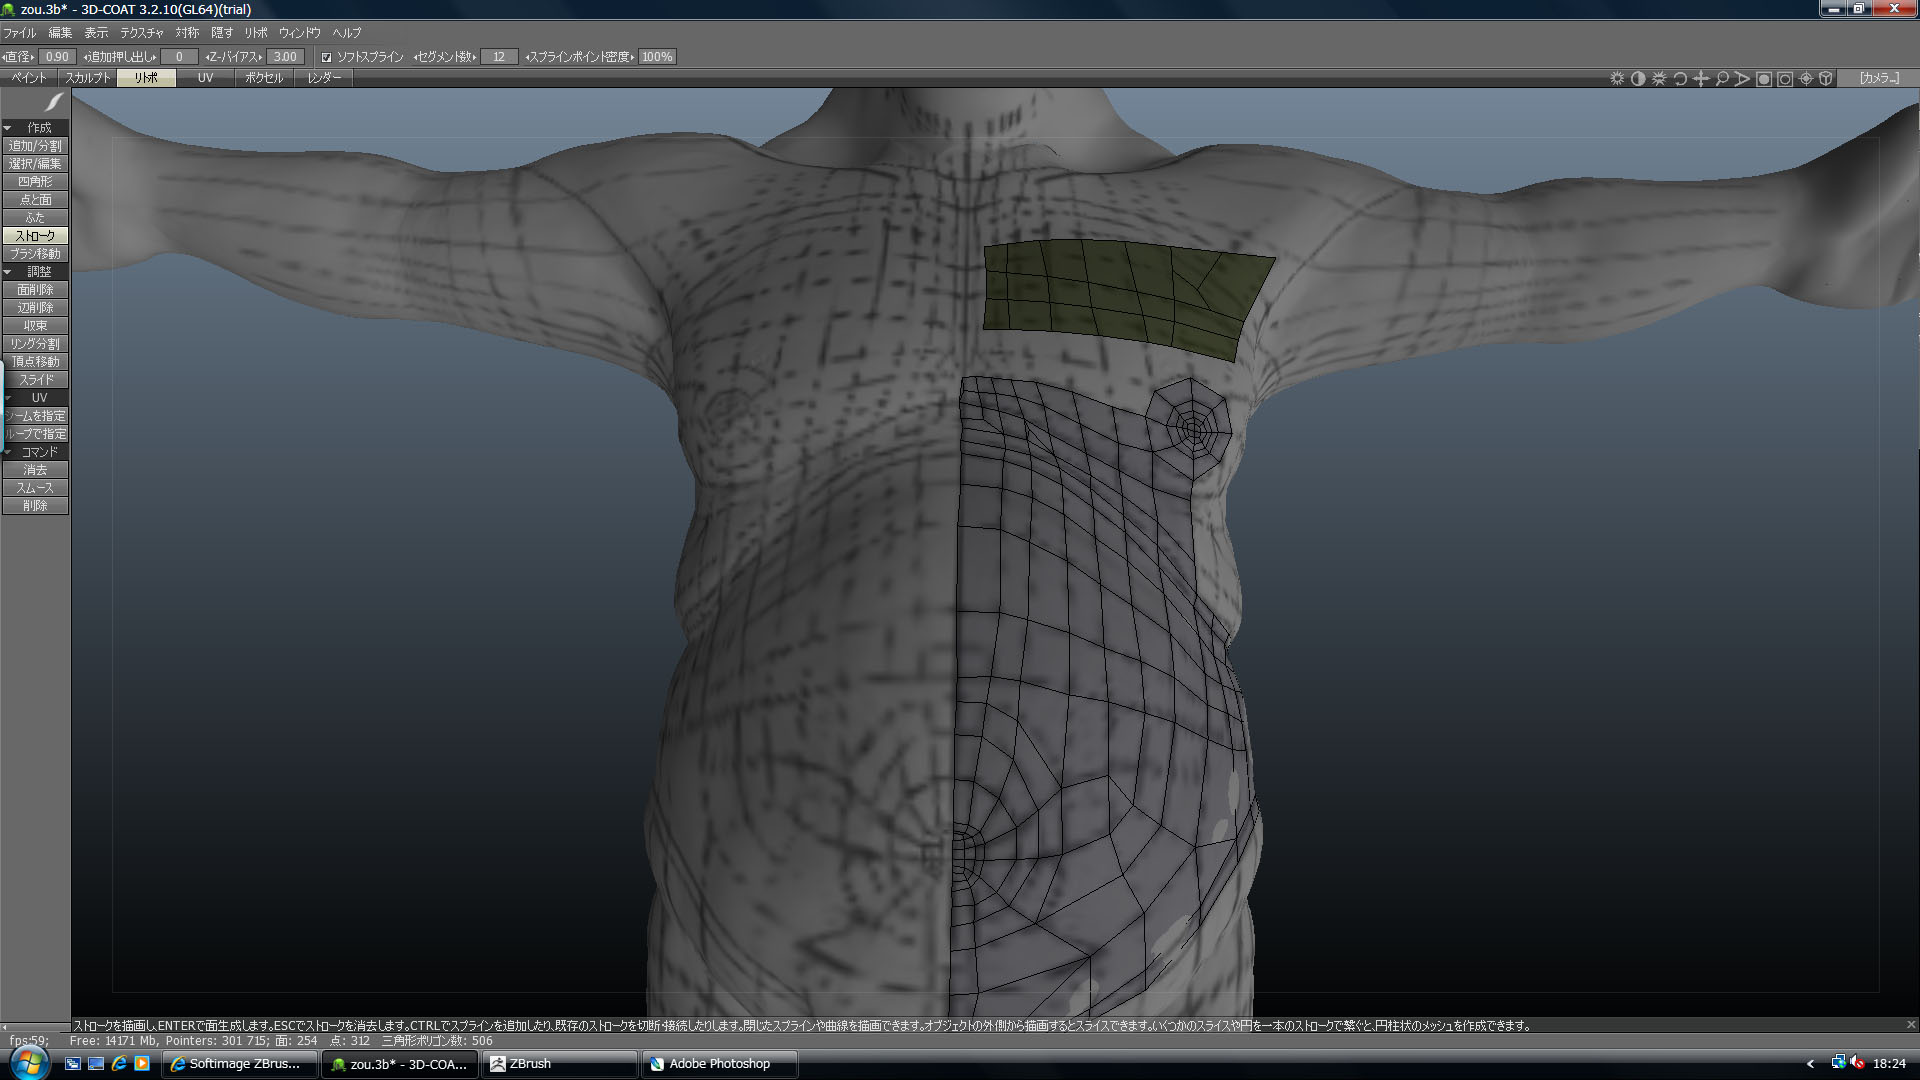The height and width of the screenshot is (1080, 1920).
Task: Click the Windows Start orb
Action: (x=28, y=1062)
